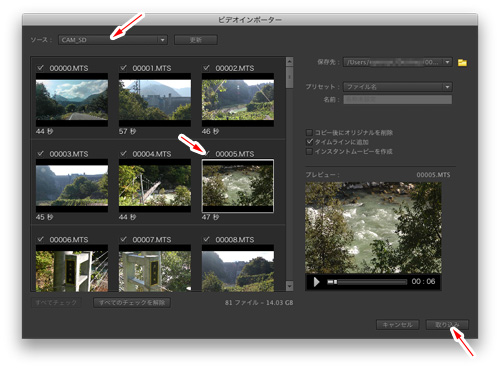This screenshot has height=369, width=500.
Task: Enable インスタントムービーを作成 checkbox
Action: (x=309, y=151)
